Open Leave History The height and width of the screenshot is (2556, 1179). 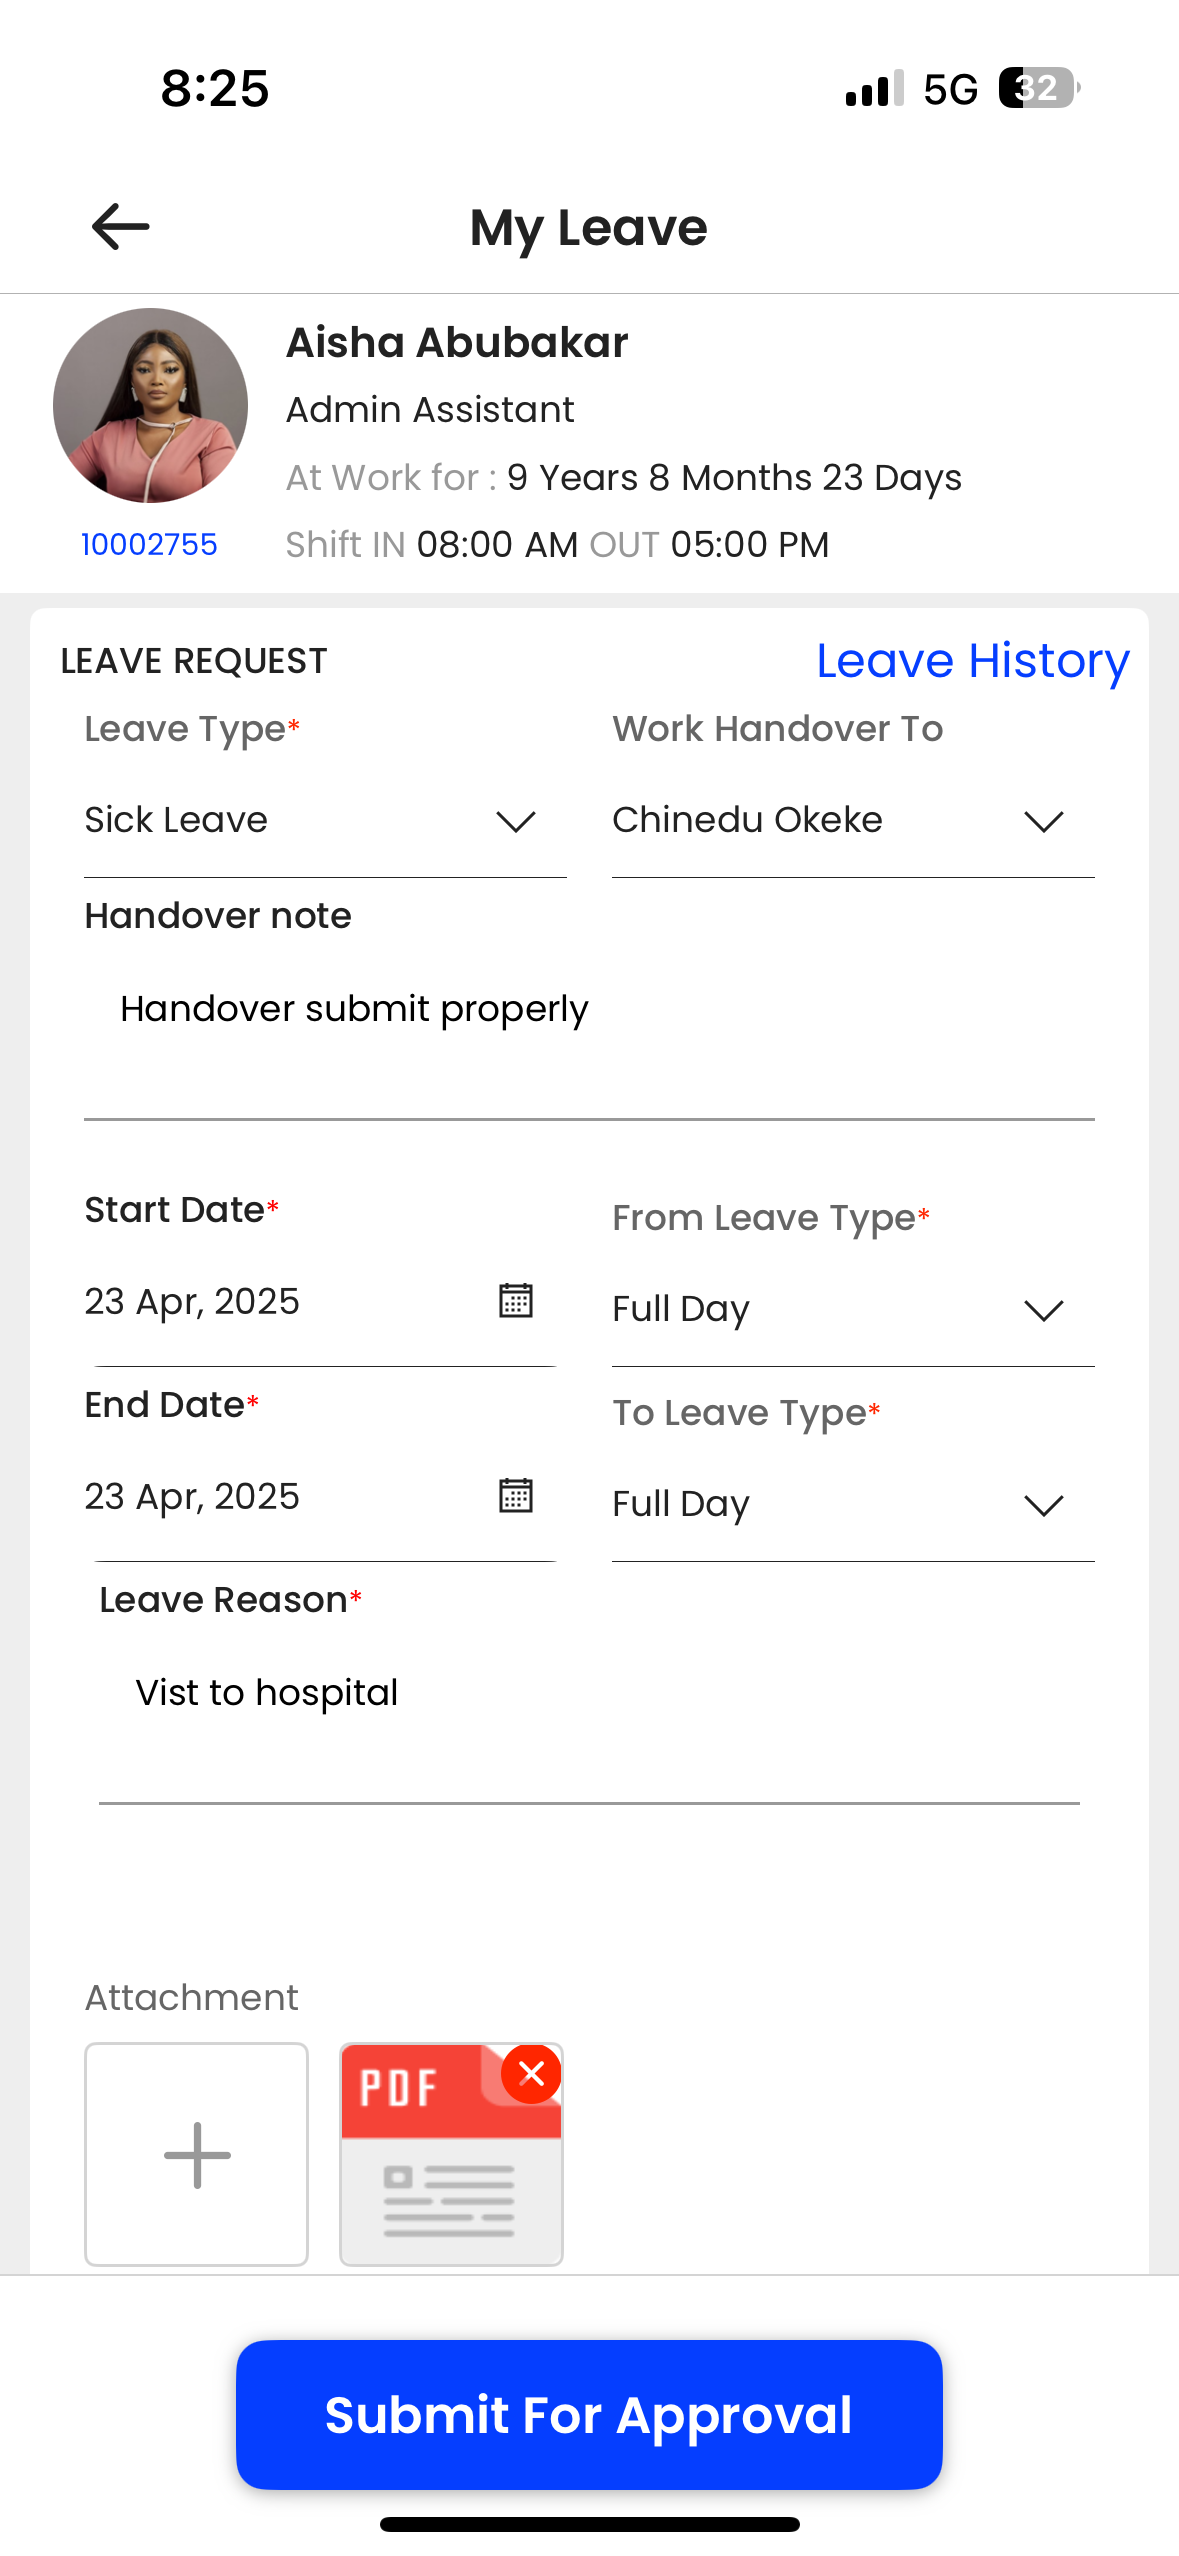click(973, 661)
